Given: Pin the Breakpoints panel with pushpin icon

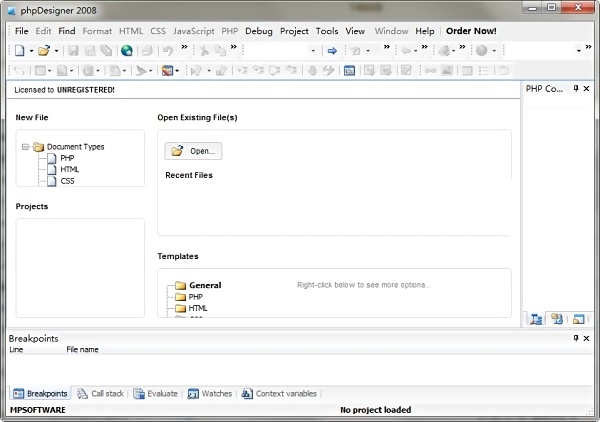Looking at the screenshot, I should (x=575, y=338).
